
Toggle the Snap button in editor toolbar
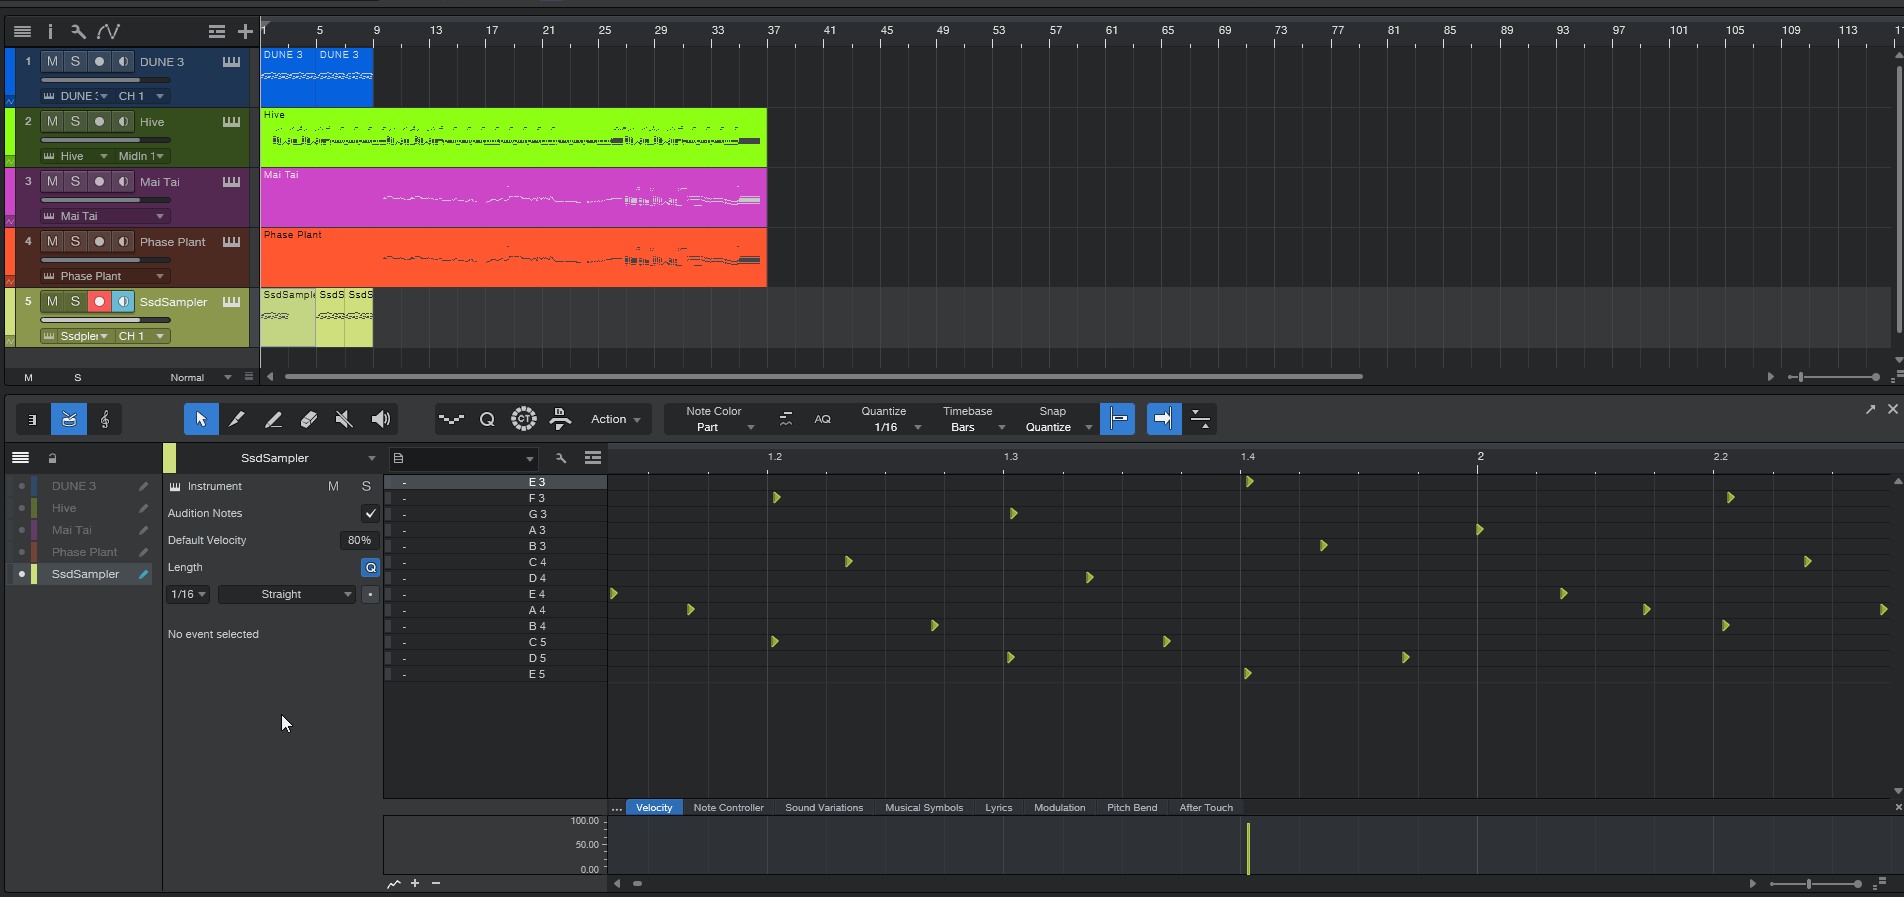coord(1118,419)
